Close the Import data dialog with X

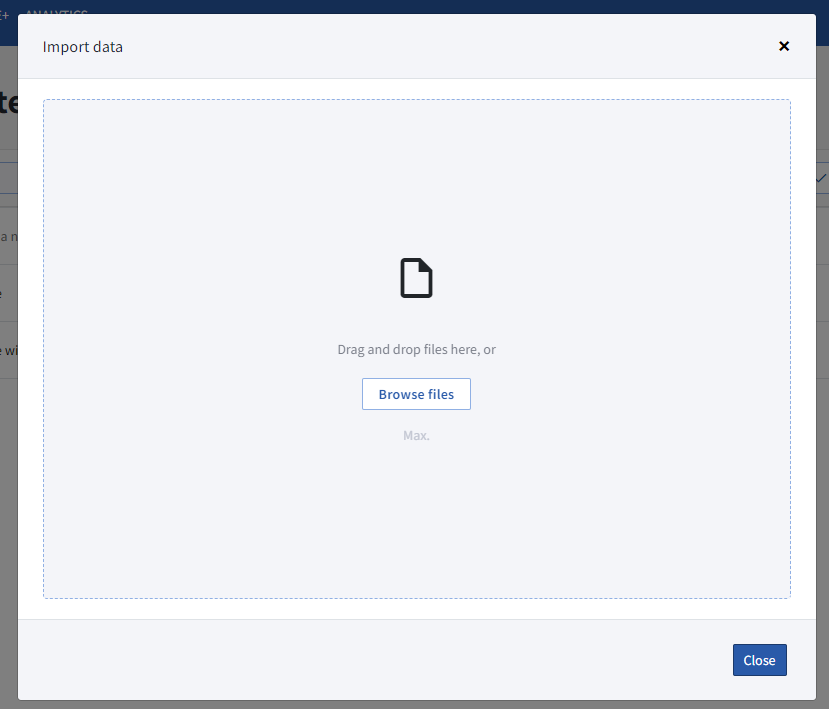point(784,46)
